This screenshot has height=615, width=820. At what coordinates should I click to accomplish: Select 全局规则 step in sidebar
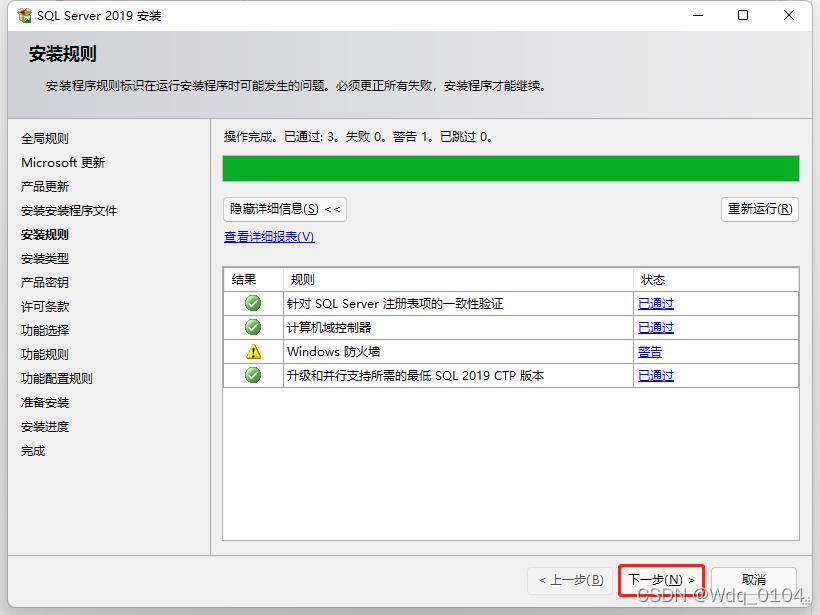tap(45, 139)
